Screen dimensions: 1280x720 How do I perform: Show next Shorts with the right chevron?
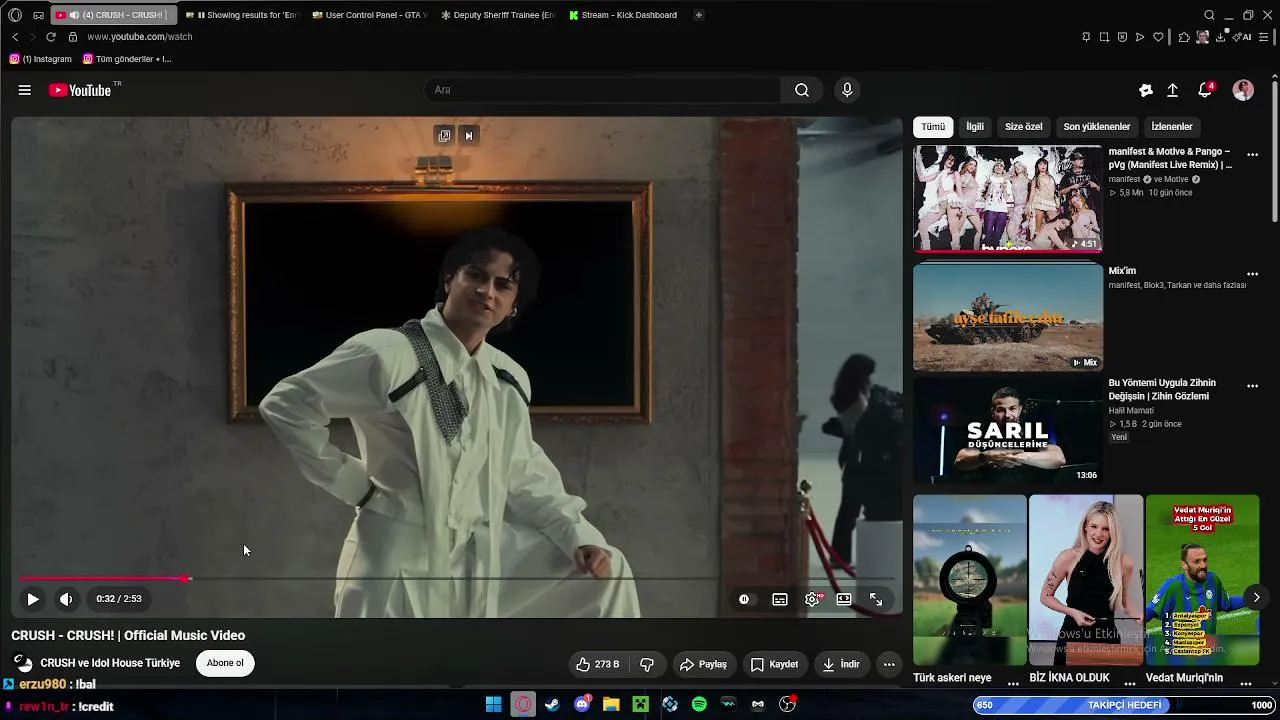tap(1256, 598)
